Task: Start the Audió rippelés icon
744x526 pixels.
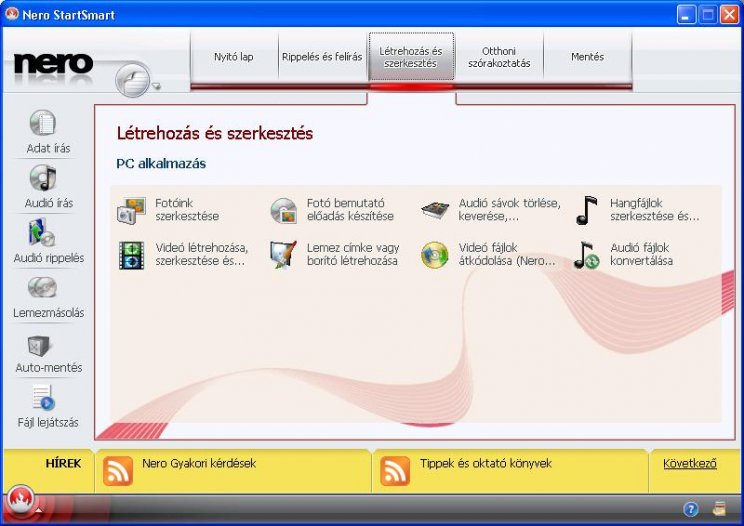Action: pos(42,232)
